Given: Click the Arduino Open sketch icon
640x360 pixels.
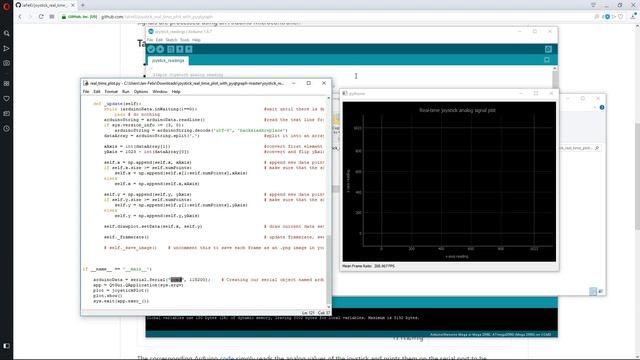Looking at the screenshot, I should [180, 49].
